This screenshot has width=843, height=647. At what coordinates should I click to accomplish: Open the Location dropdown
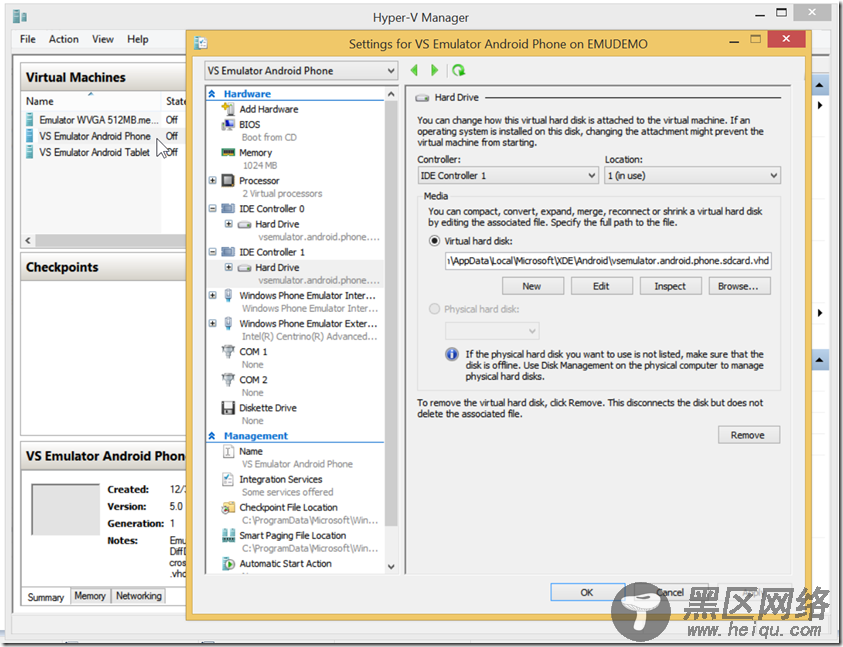[692, 175]
